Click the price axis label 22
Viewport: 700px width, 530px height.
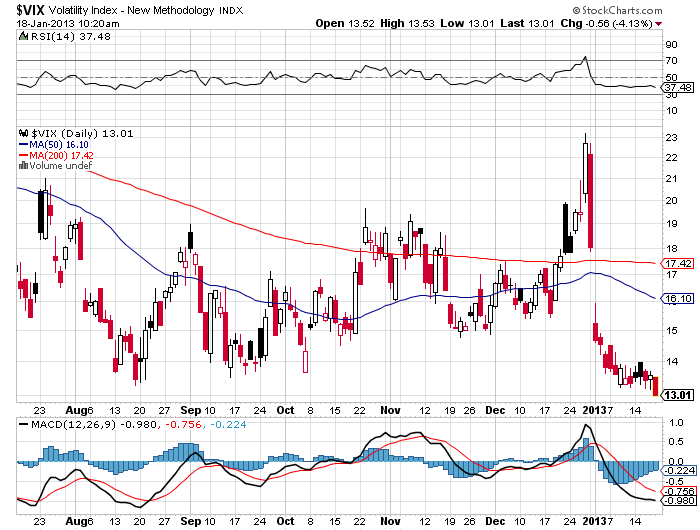[x=671, y=158]
